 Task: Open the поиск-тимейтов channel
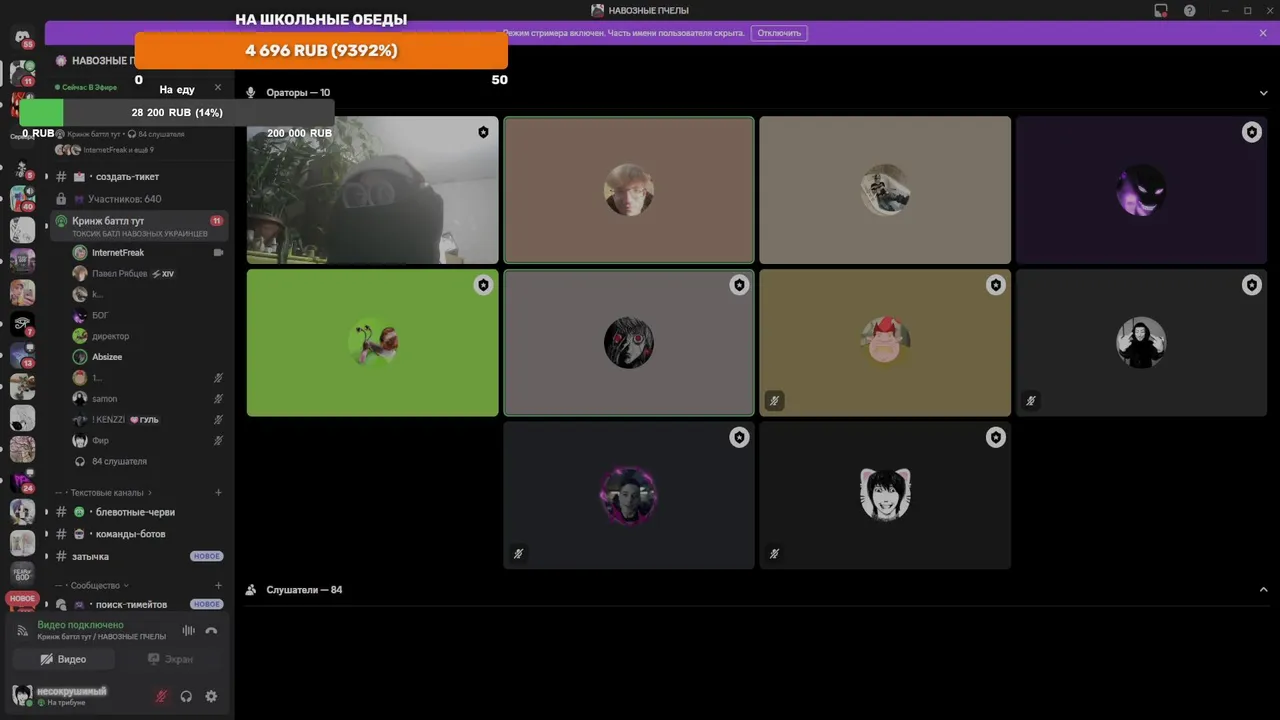(x=138, y=605)
